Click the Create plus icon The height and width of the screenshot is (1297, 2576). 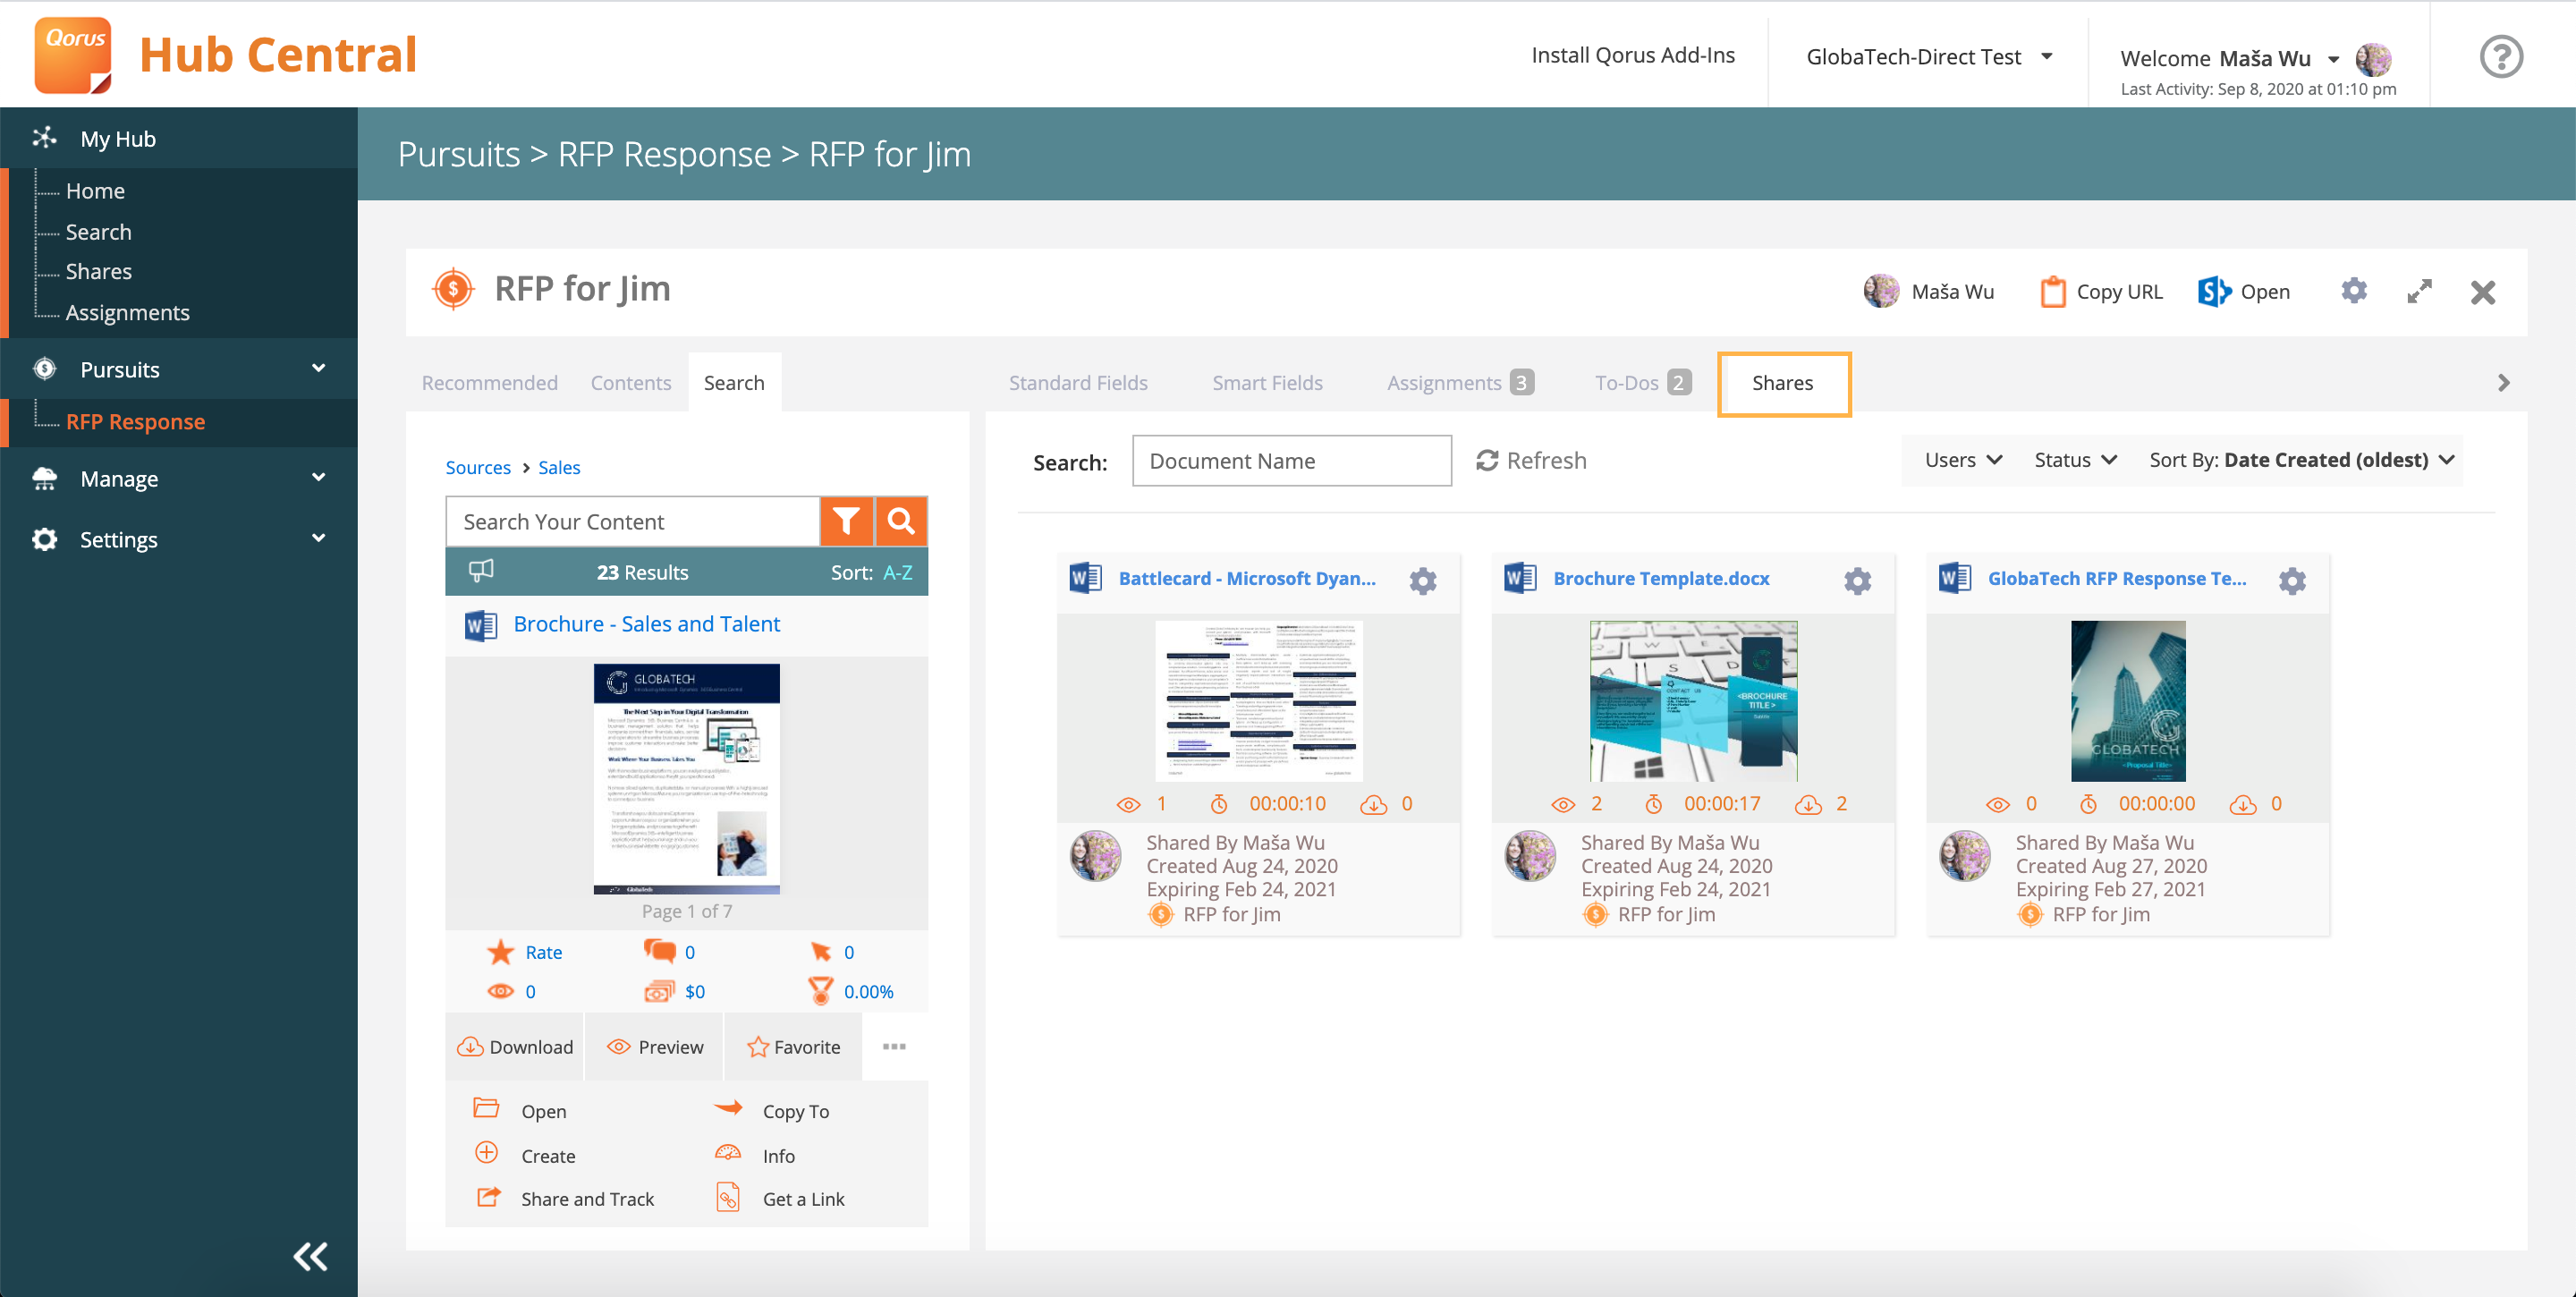tap(486, 1153)
